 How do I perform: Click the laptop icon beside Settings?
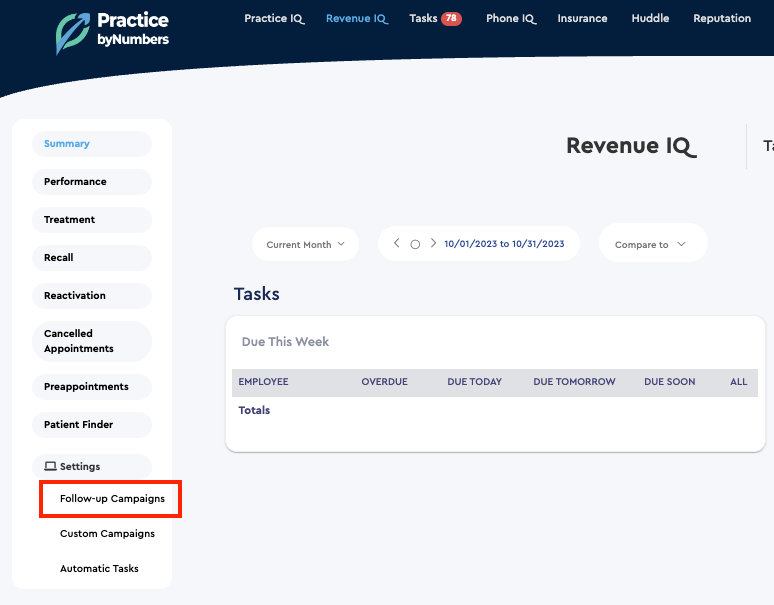(x=50, y=467)
